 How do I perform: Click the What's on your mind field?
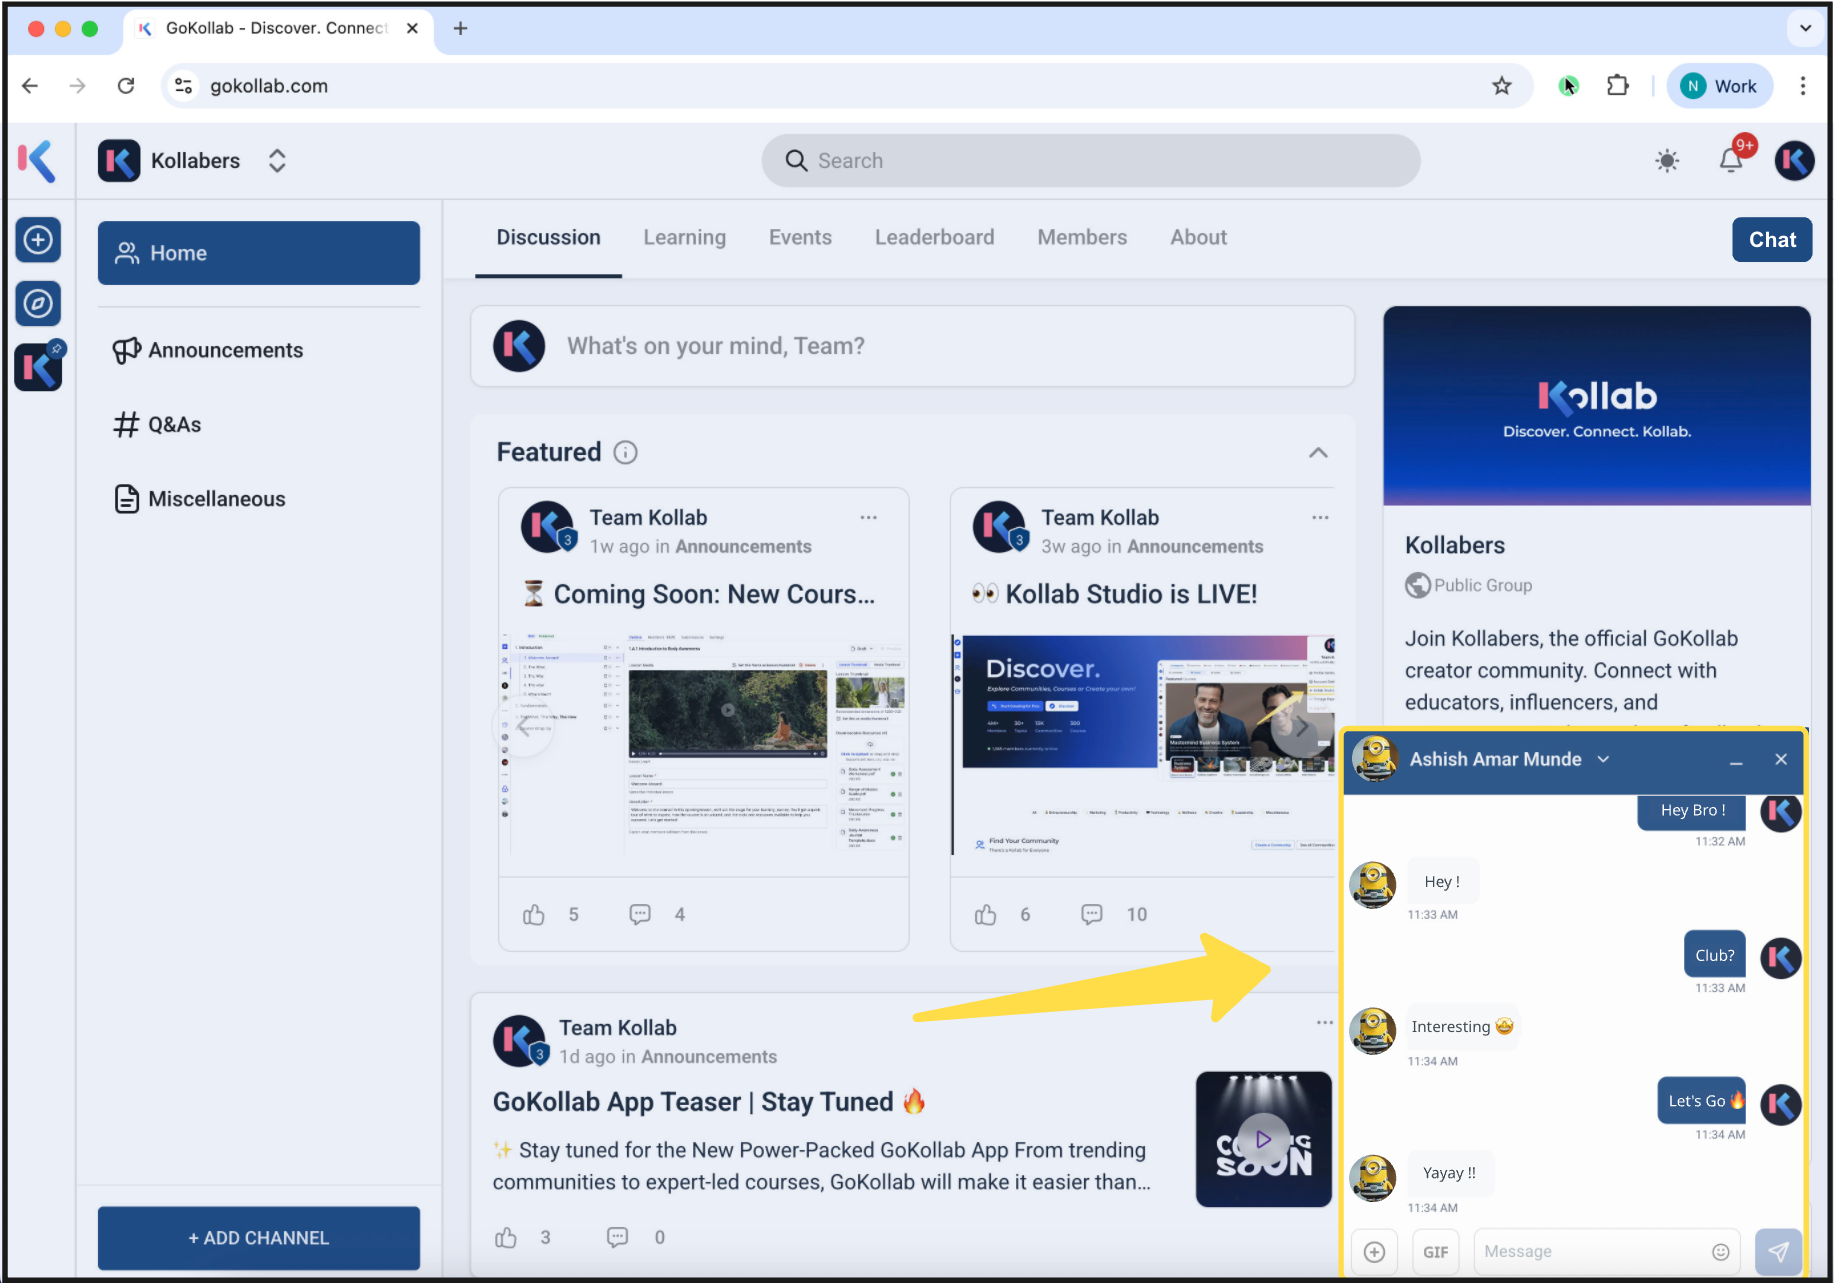(913, 346)
